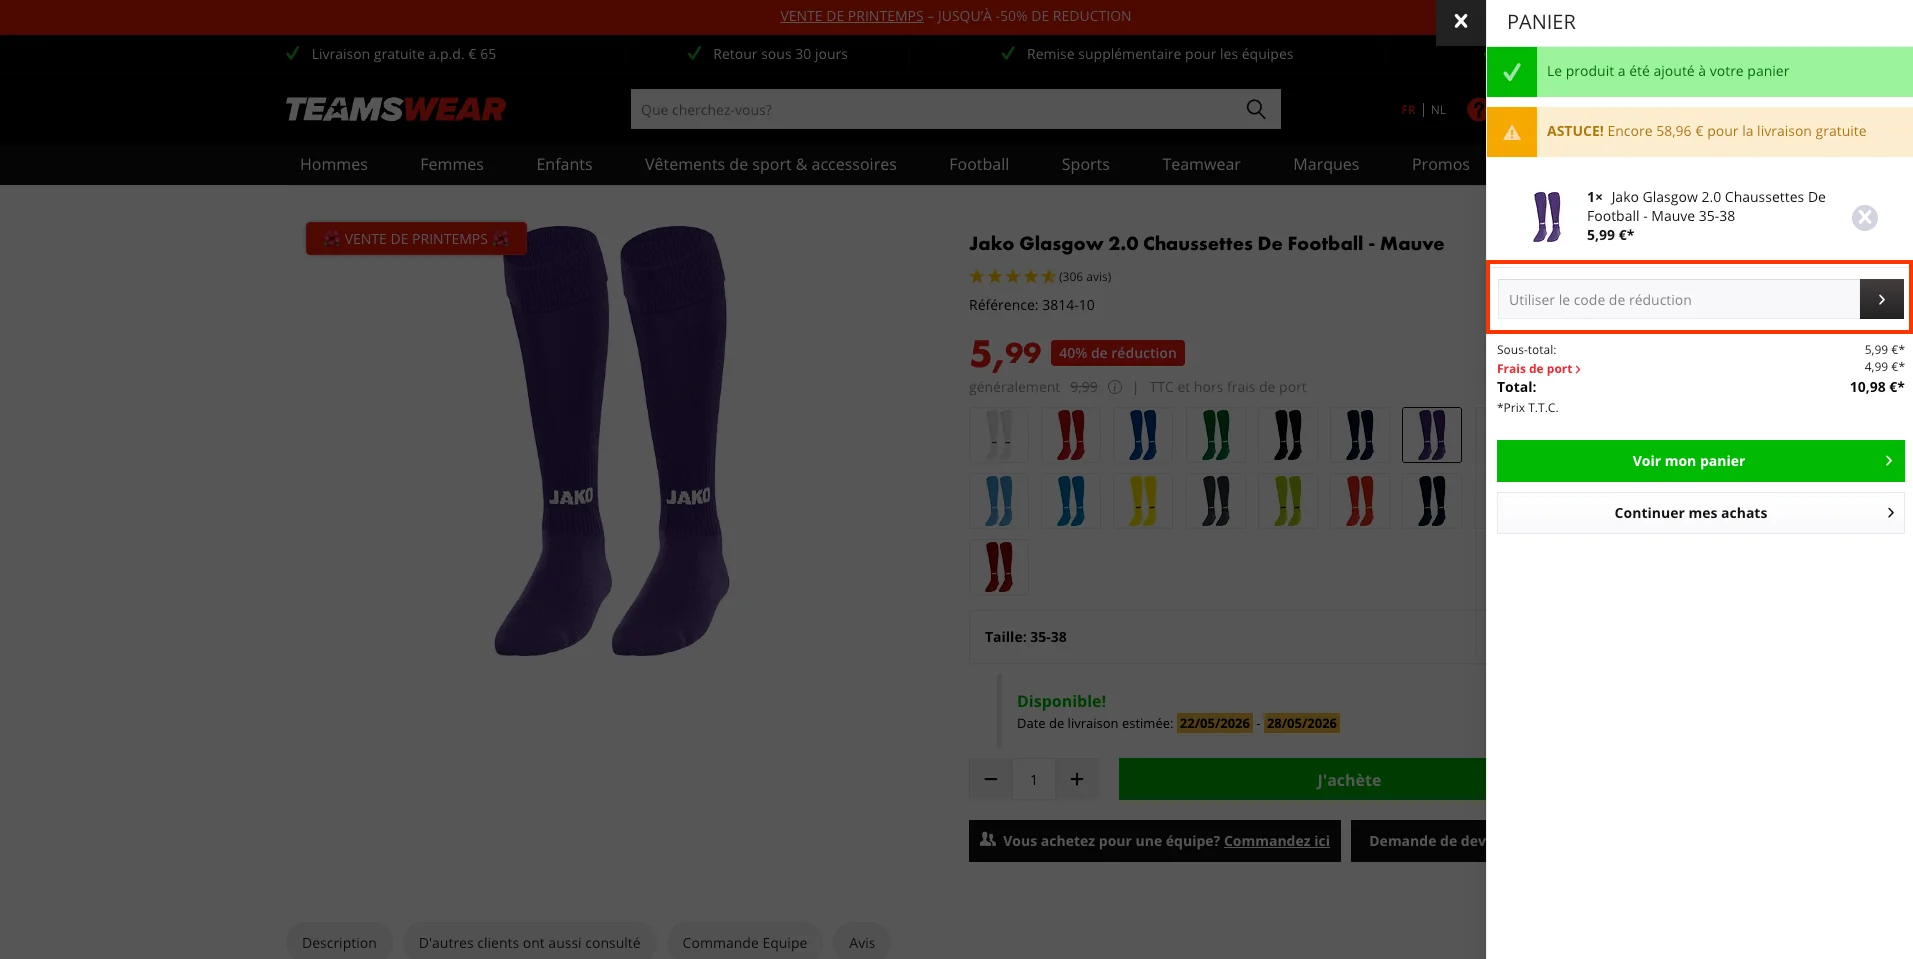Increase quantity with plus button
The width and height of the screenshot is (1913, 959).
pyautogui.click(x=1077, y=779)
